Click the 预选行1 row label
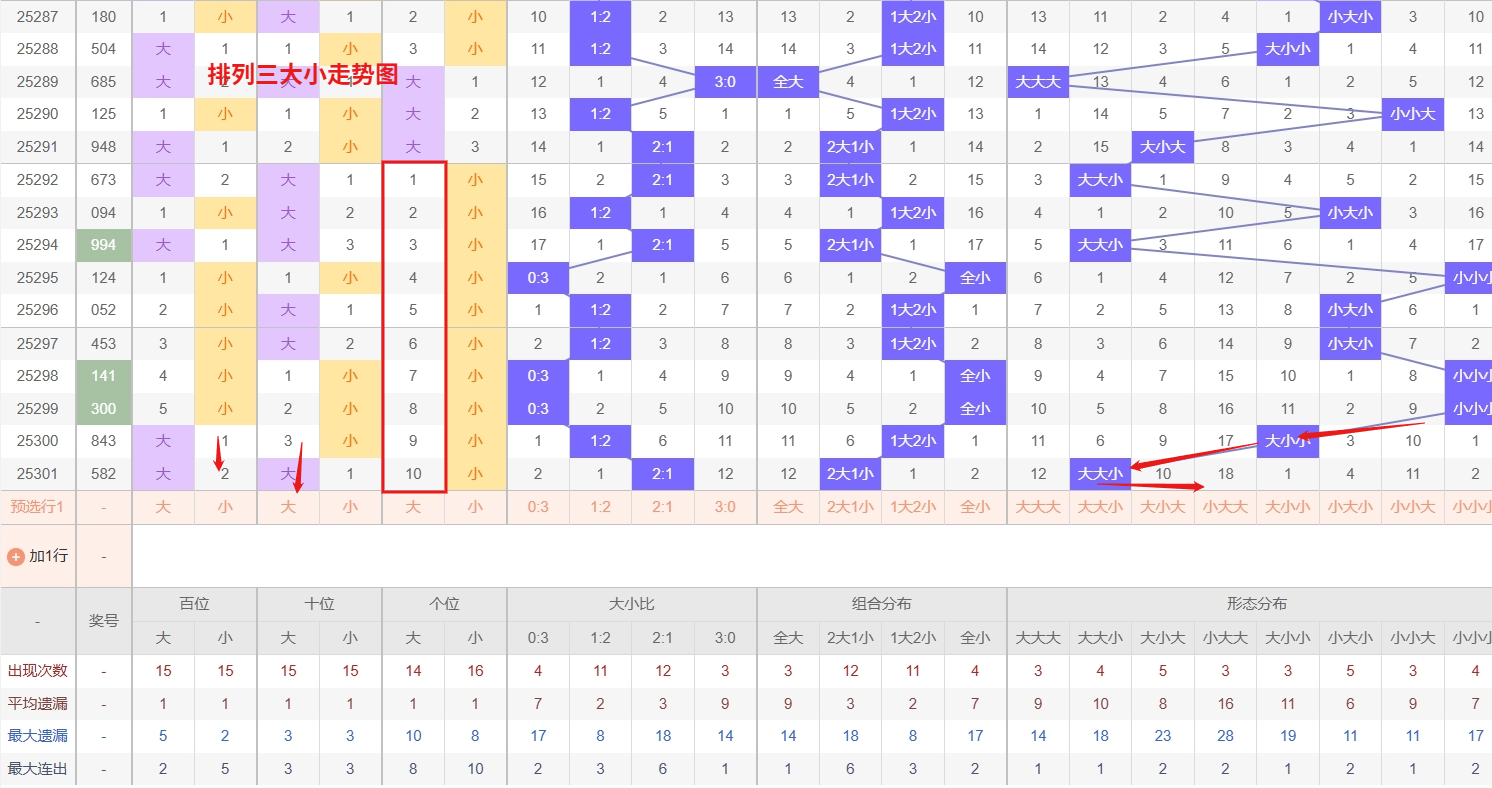The height and width of the screenshot is (788, 1492). (37, 507)
